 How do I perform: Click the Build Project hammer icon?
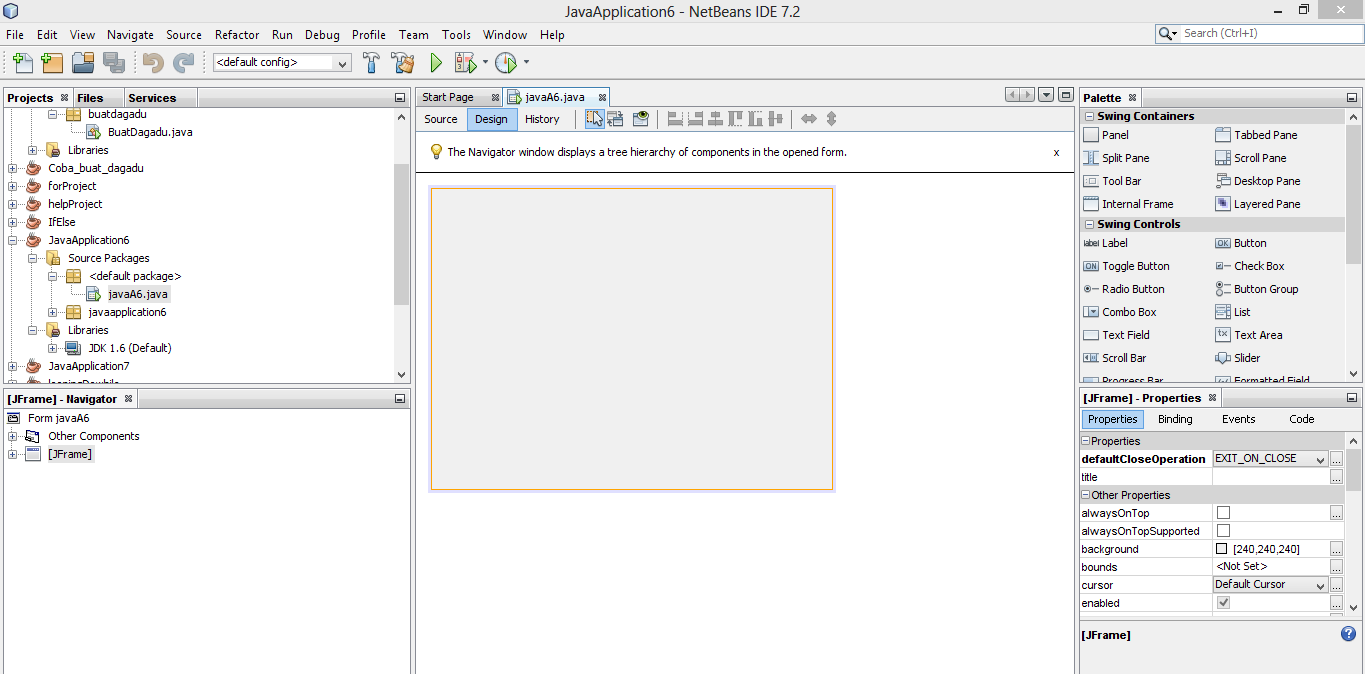pyautogui.click(x=370, y=62)
